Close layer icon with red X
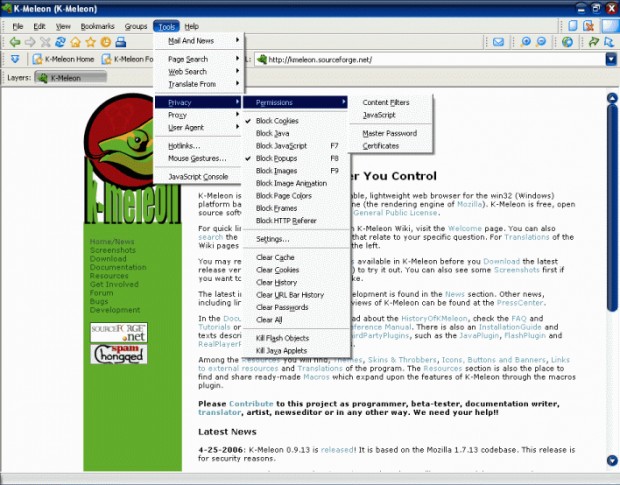Viewport: 620px width, 485px height. [588, 26]
